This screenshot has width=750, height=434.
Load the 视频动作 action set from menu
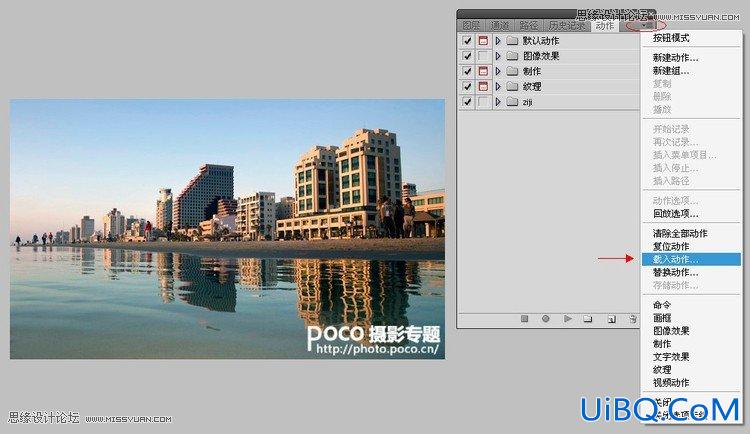(x=671, y=382)
